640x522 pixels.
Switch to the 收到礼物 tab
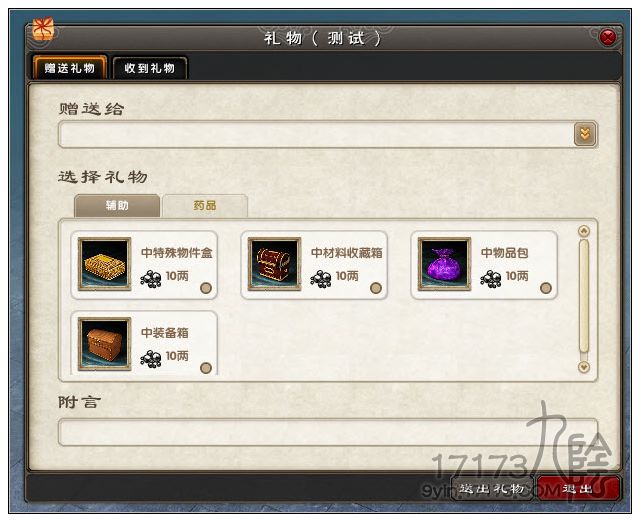pyautogui.click(x=150, y=68)
